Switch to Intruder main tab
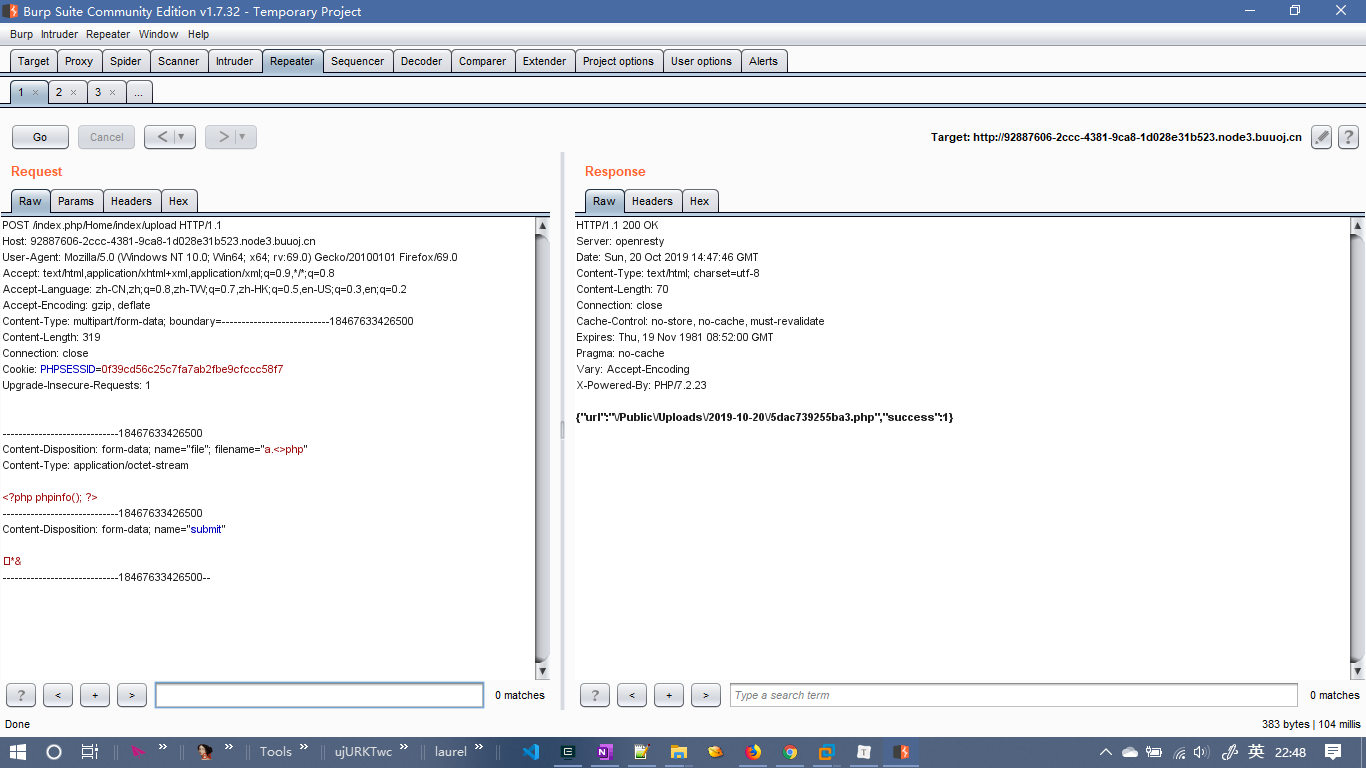This screenshot has width=1366, height=768. tap(235, 61)
